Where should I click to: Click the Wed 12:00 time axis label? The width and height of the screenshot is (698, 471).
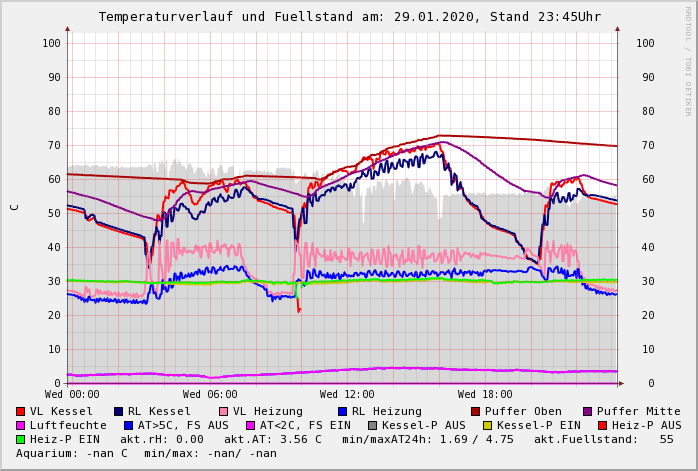pos(347,395)
